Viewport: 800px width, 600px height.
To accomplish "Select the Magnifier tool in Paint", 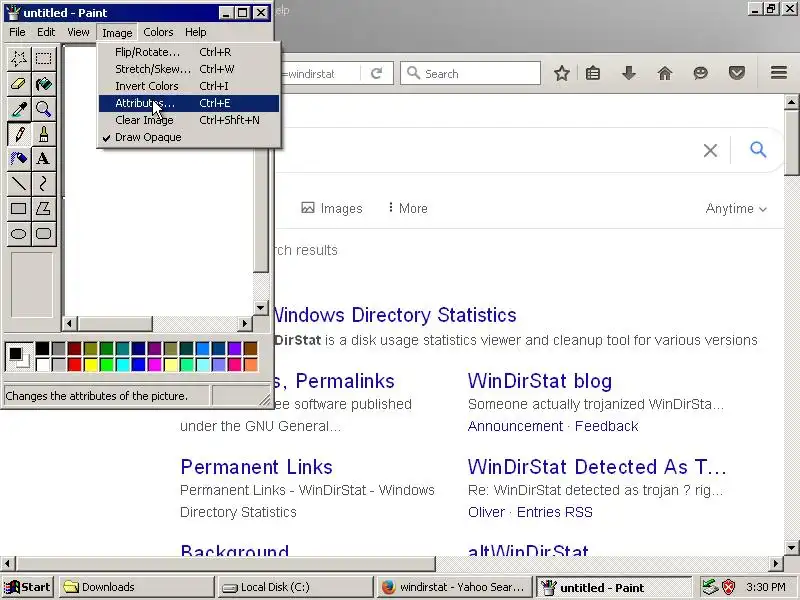I will click(x=43, y=109).
